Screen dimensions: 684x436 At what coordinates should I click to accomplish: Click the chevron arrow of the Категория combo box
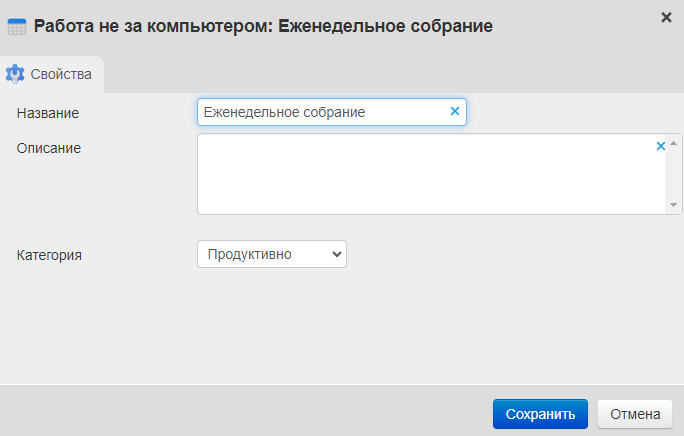(337, 254)
